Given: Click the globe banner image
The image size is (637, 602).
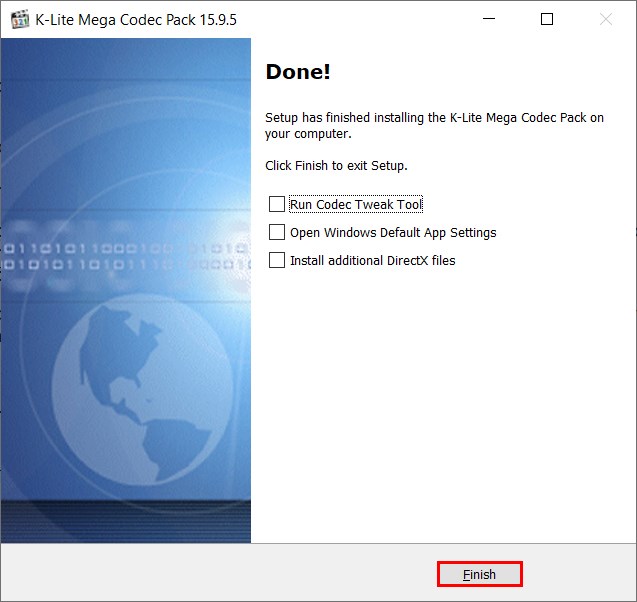Looking at the screenshot, I should (x=126, y=290).
